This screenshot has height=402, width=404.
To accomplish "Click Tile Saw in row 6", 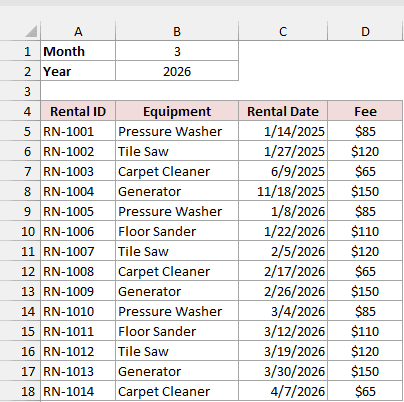I will pyautogui.click(x=177, y=151).
